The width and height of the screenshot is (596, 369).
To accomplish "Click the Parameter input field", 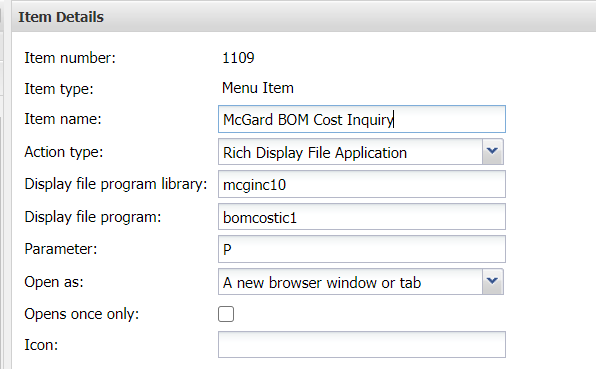I will 361,249.
